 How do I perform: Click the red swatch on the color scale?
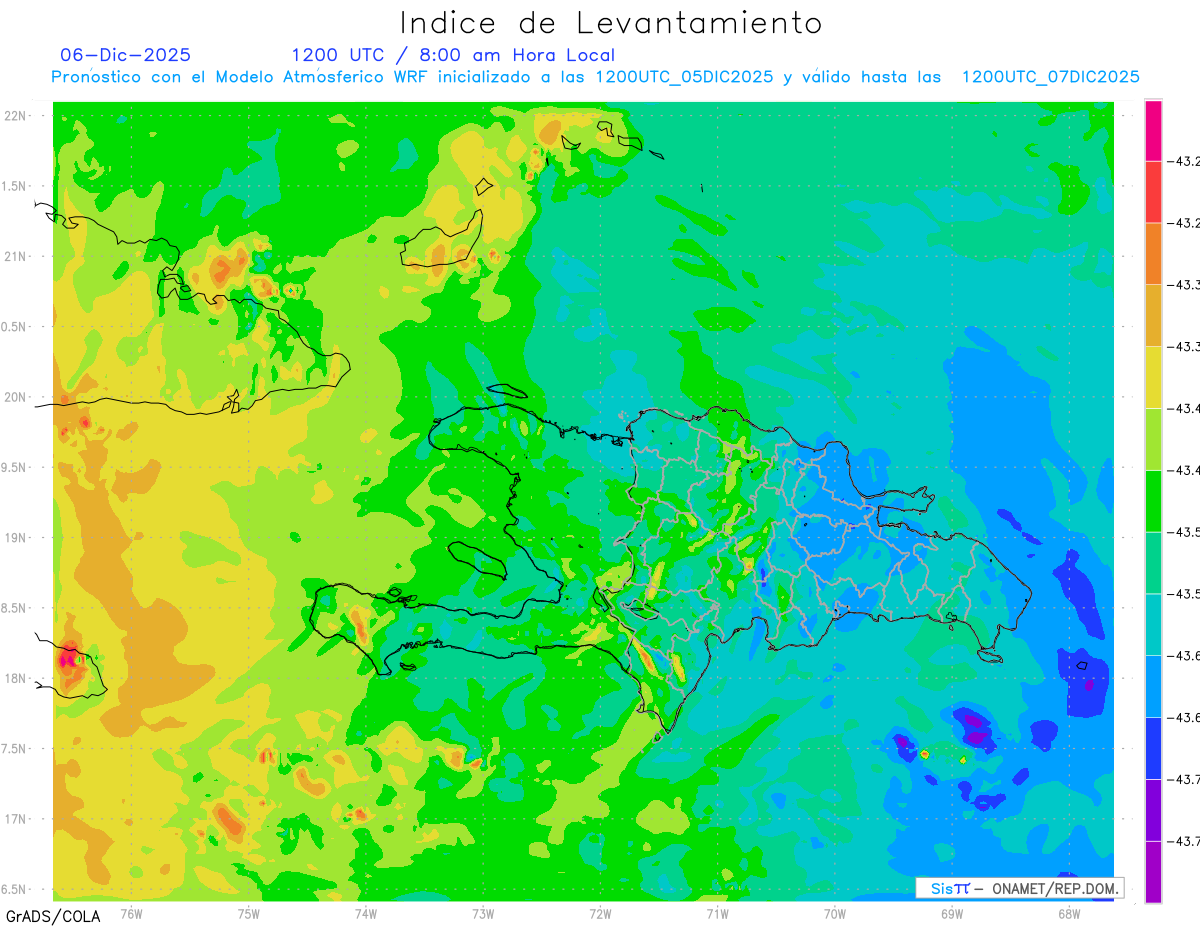(x=1153, y=191)
